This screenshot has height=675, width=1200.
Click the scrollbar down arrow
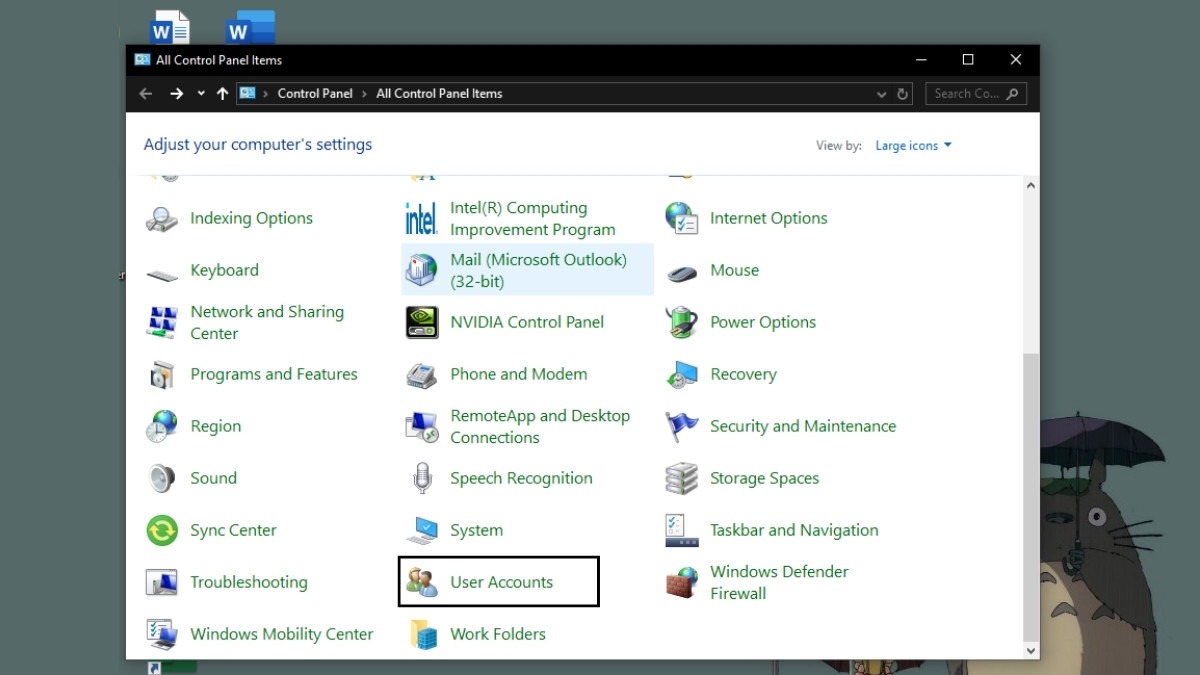(x=1031, y=650)
